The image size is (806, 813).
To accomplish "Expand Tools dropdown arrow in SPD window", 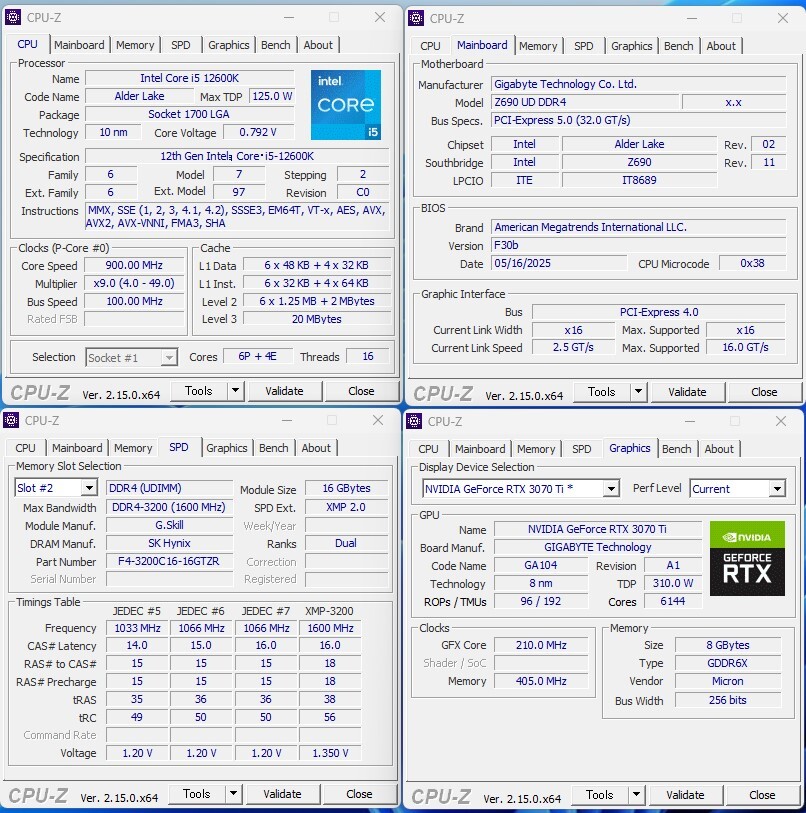I will tap(233, 794).
